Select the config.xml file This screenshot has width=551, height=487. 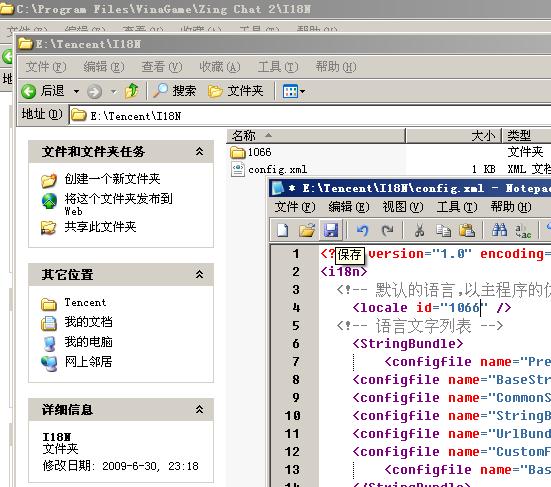[x=269, y=169]
